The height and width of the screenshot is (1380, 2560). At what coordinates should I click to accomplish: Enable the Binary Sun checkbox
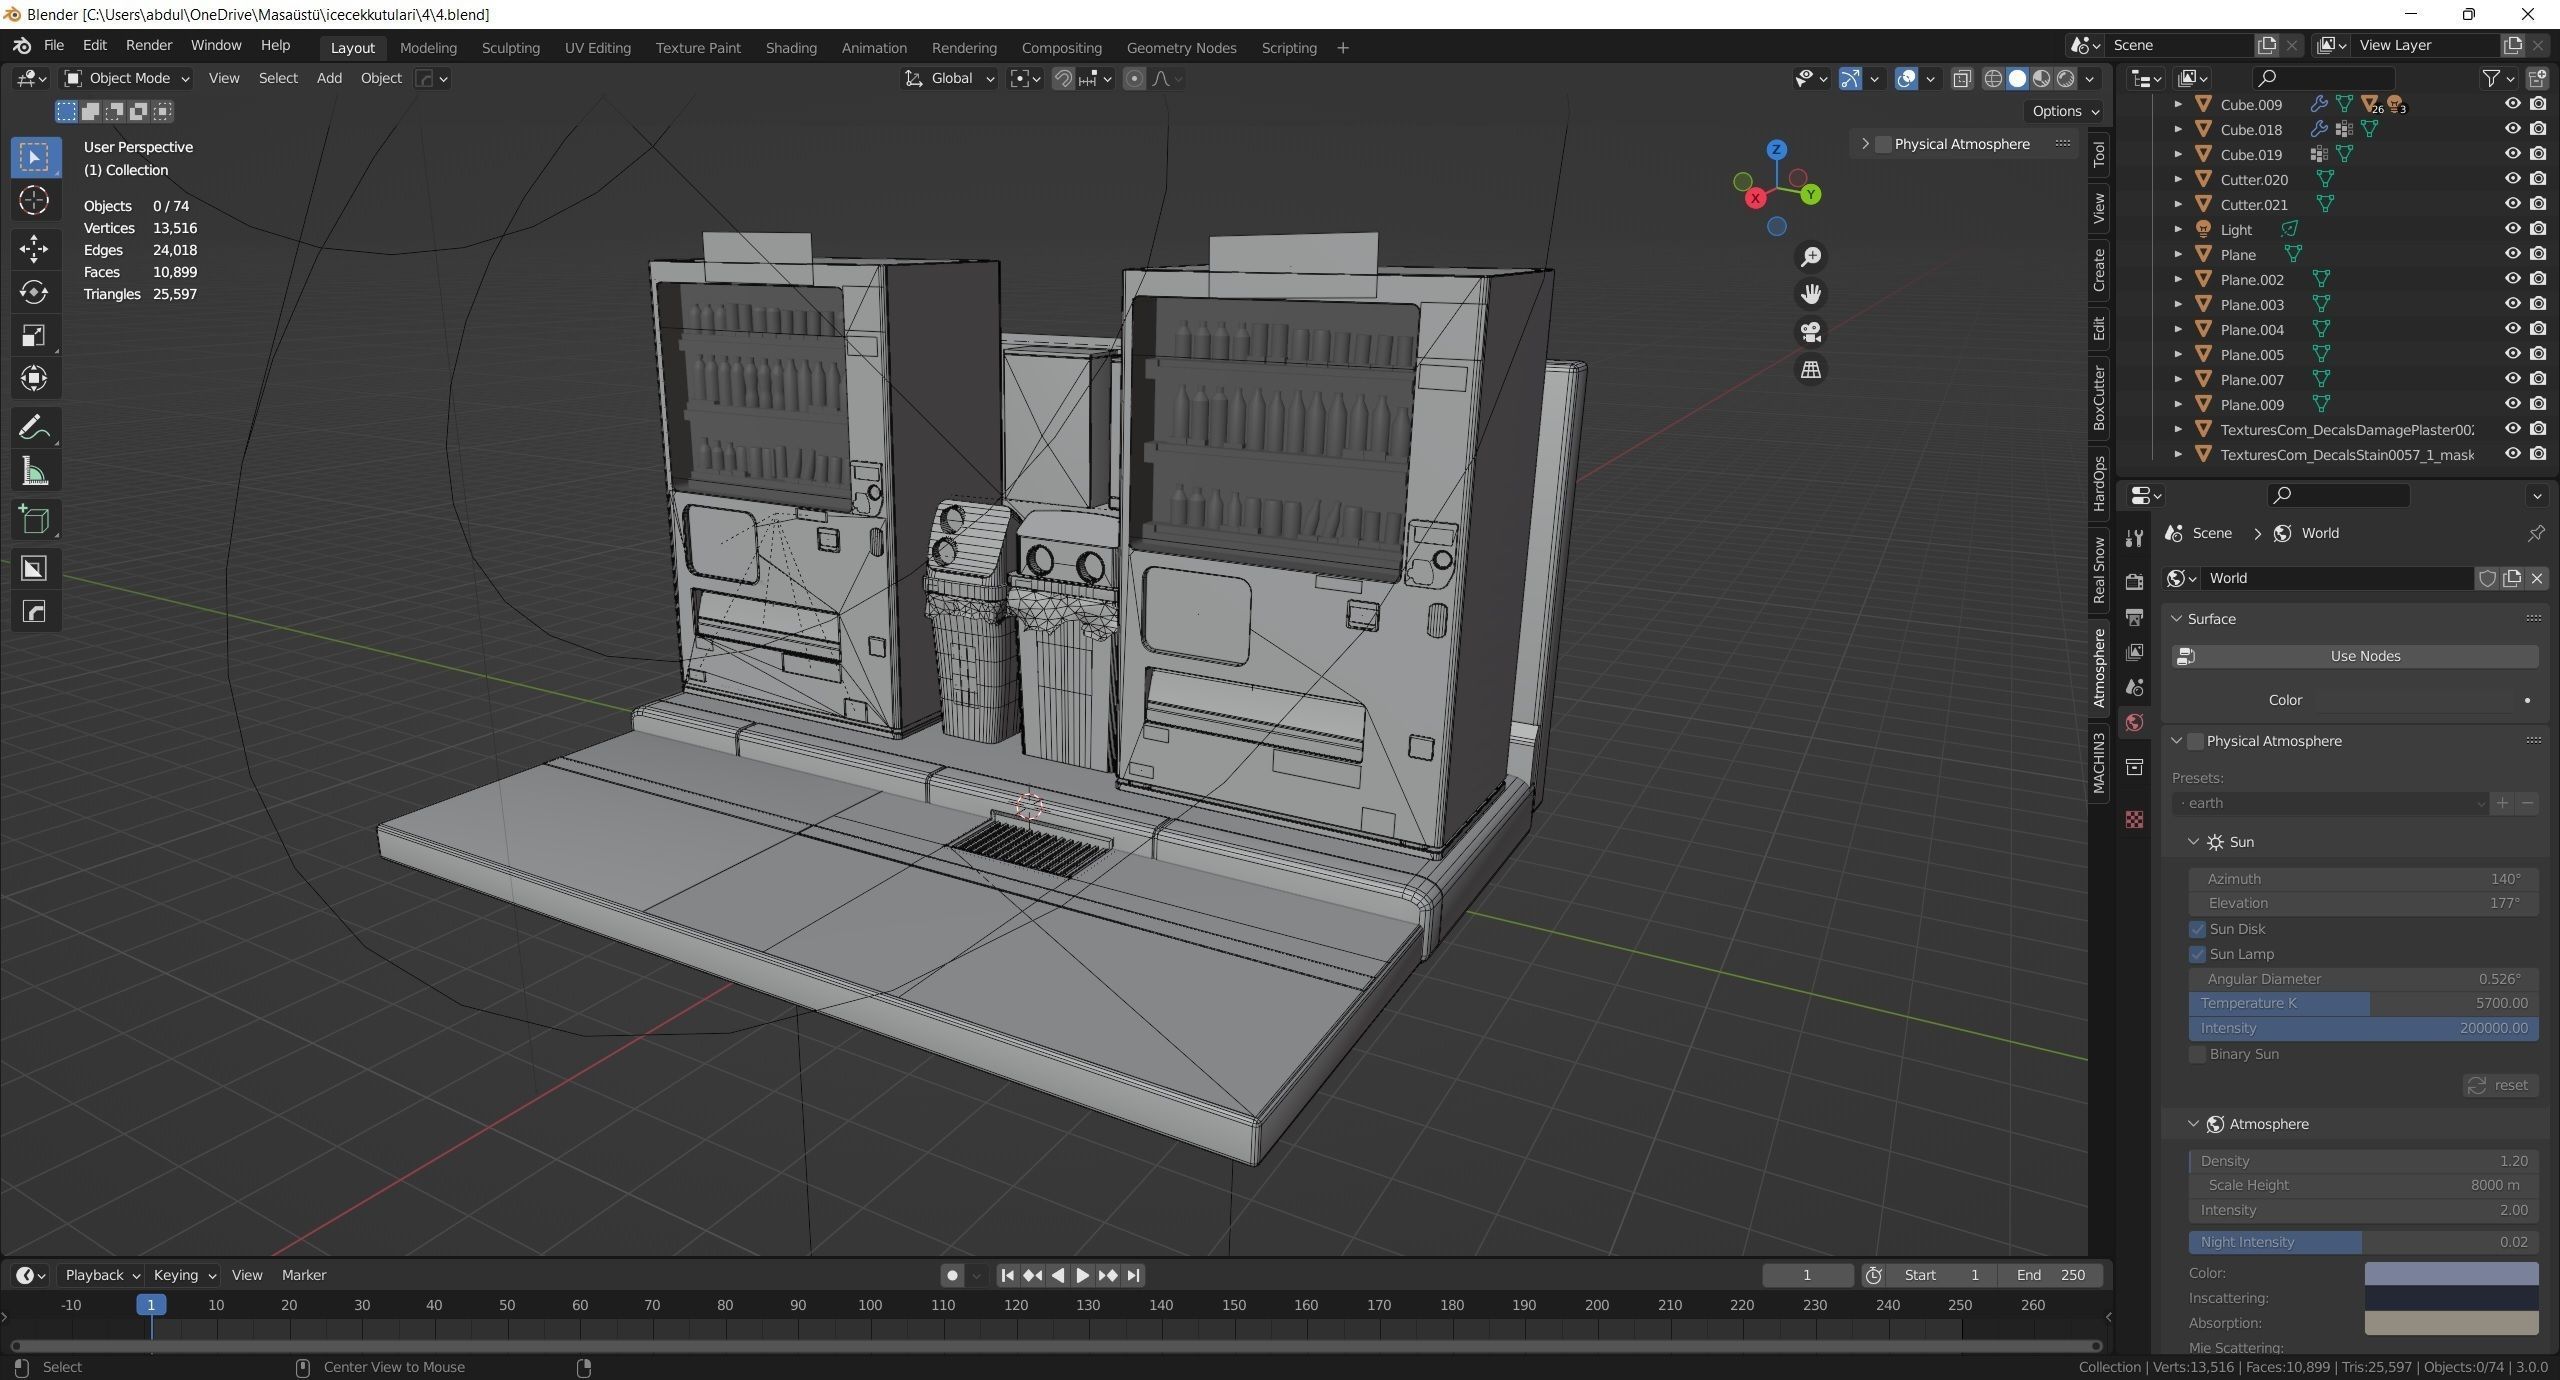pos(2197,1054)
